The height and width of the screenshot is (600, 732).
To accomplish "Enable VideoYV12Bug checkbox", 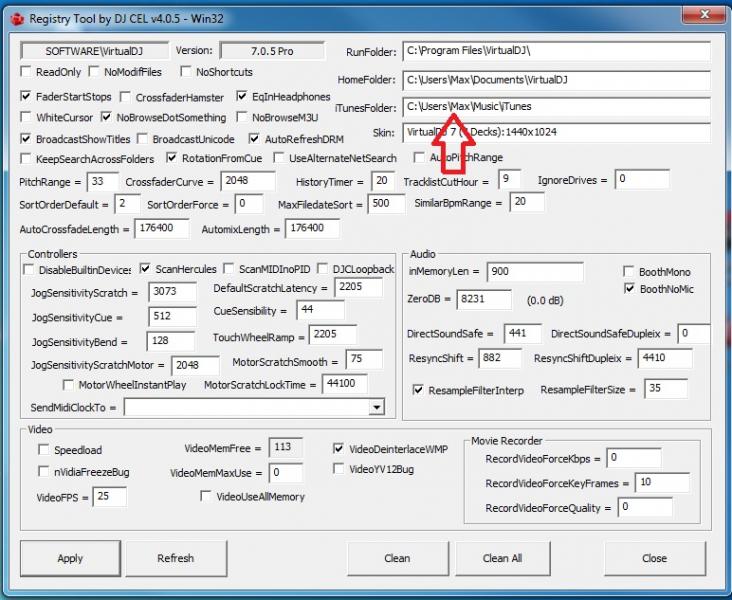I will (339, 469).
